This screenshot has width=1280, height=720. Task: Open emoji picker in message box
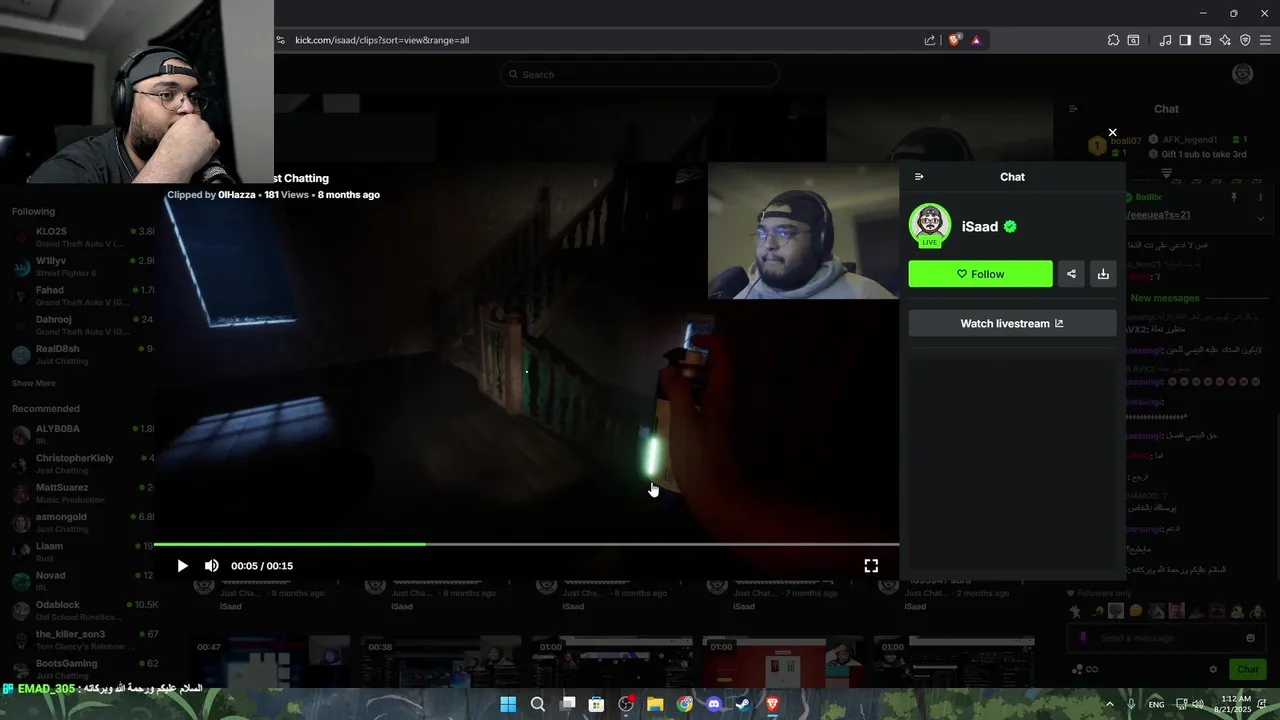click(1250, 638)
